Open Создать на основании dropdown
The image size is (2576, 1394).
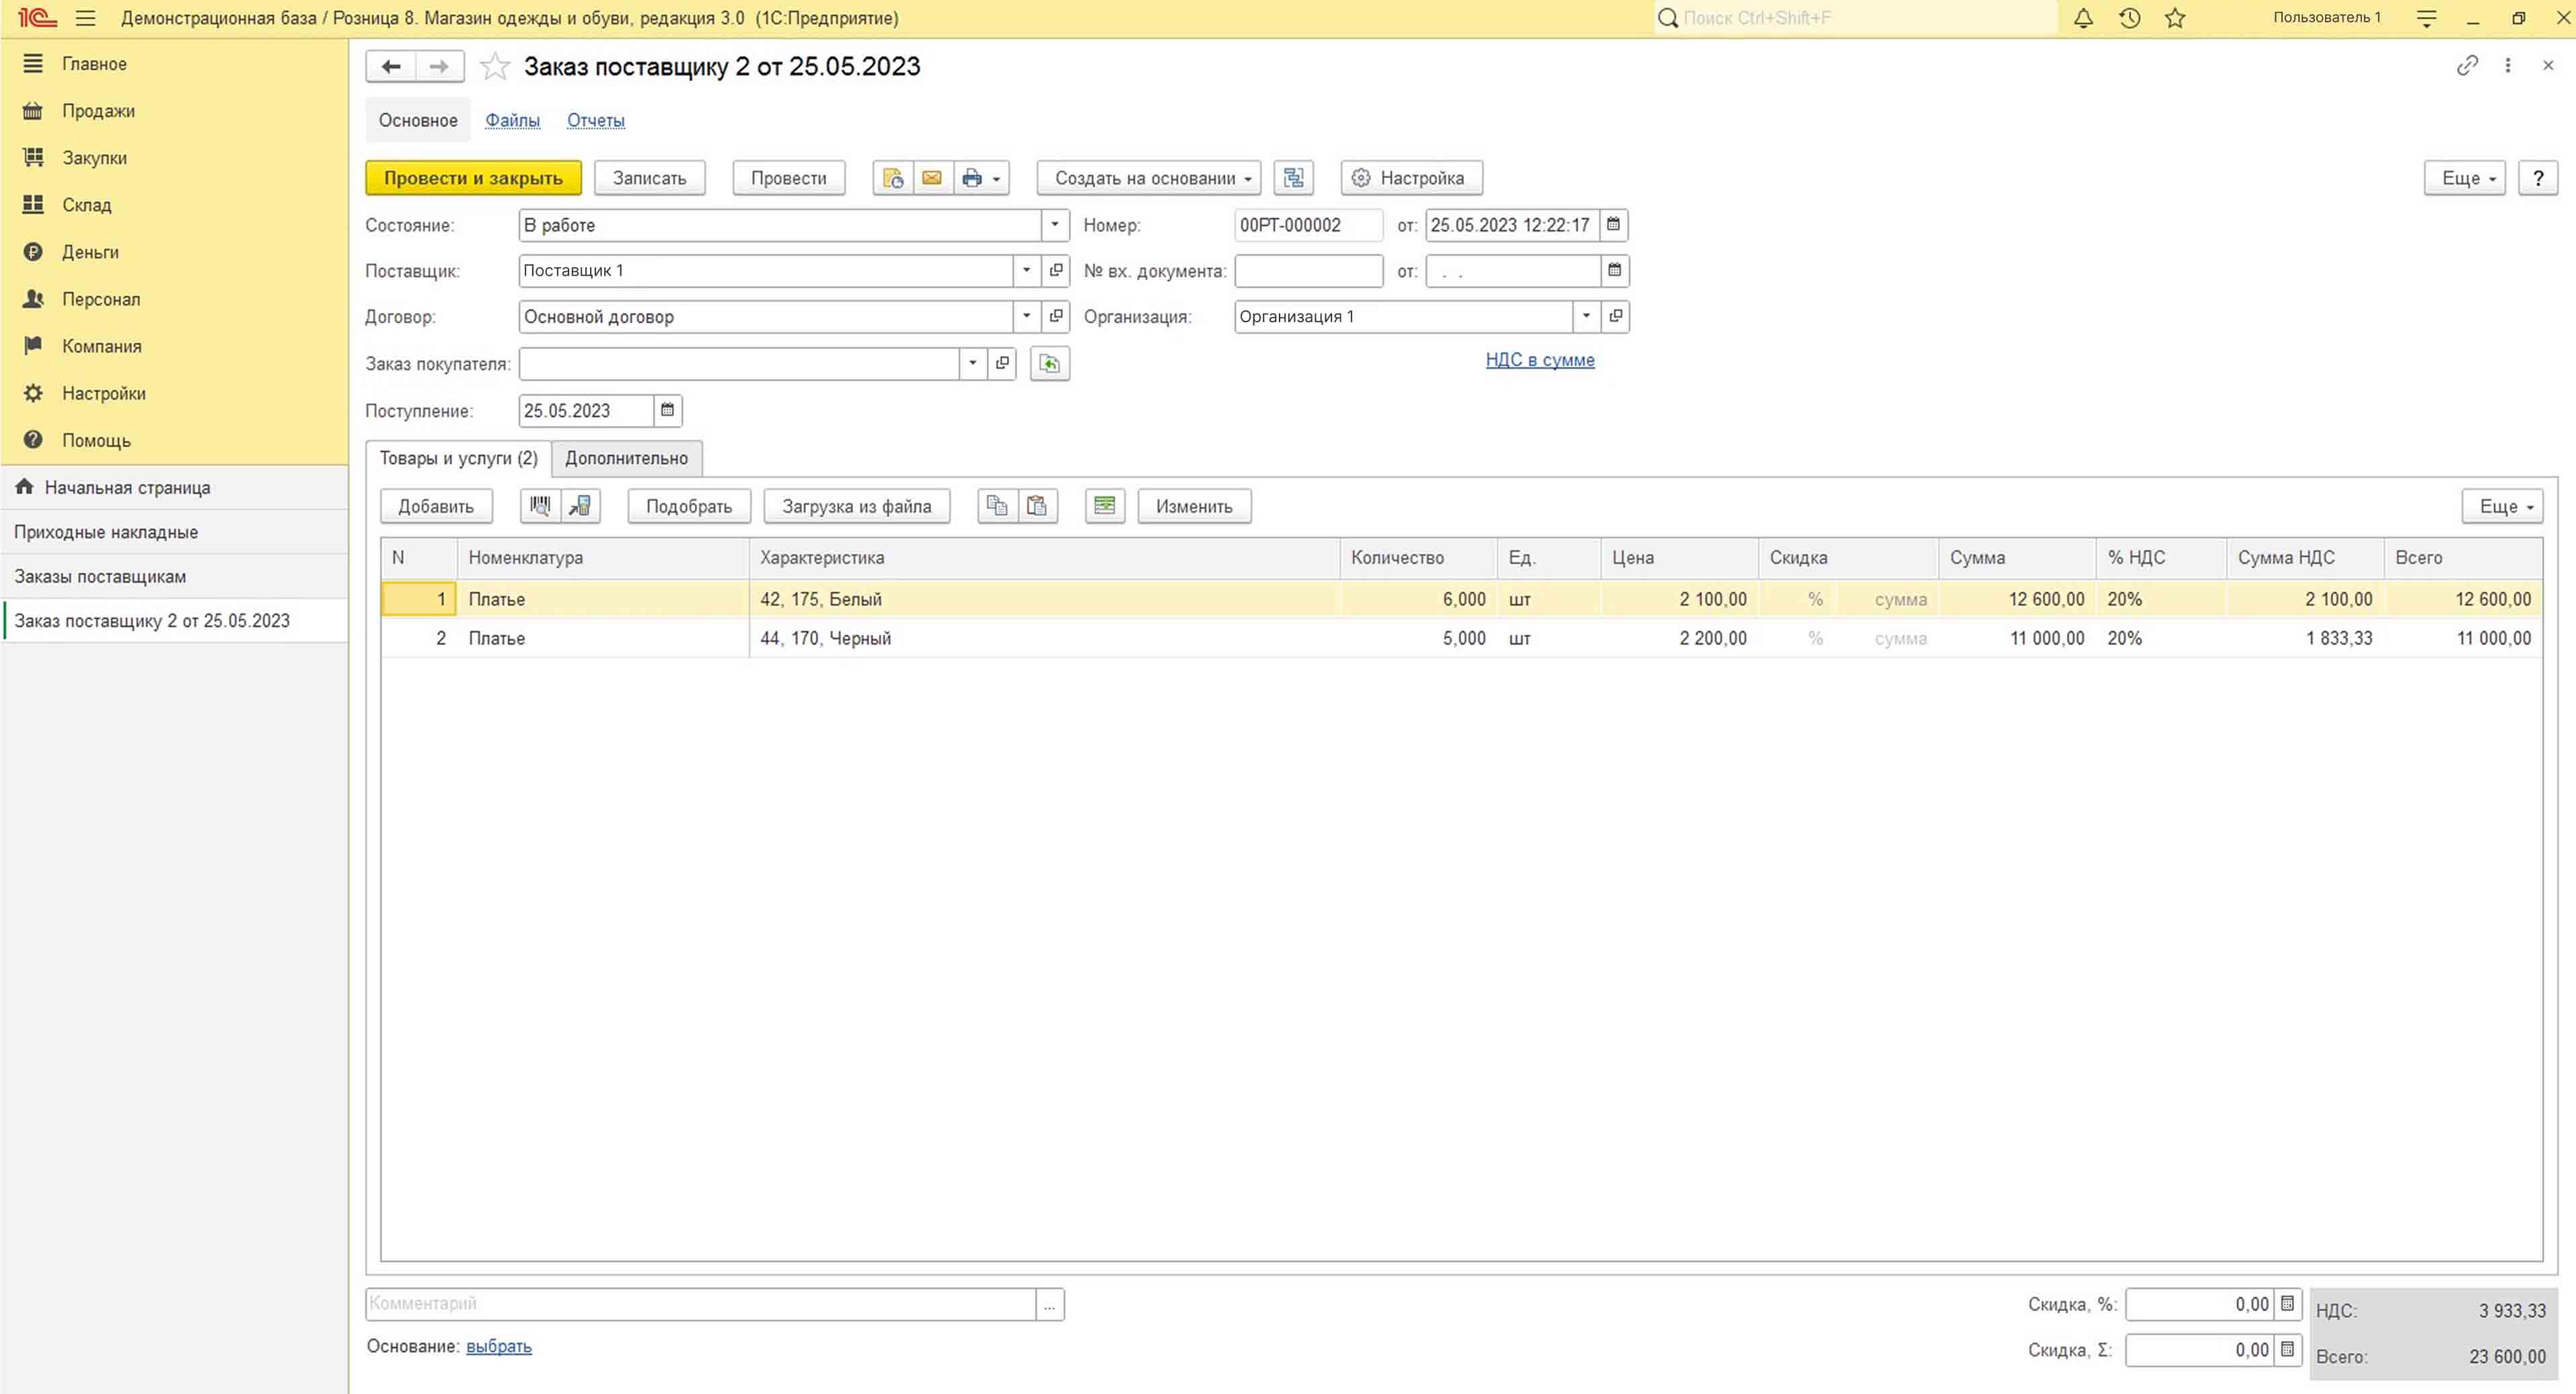pos(1149,178)
